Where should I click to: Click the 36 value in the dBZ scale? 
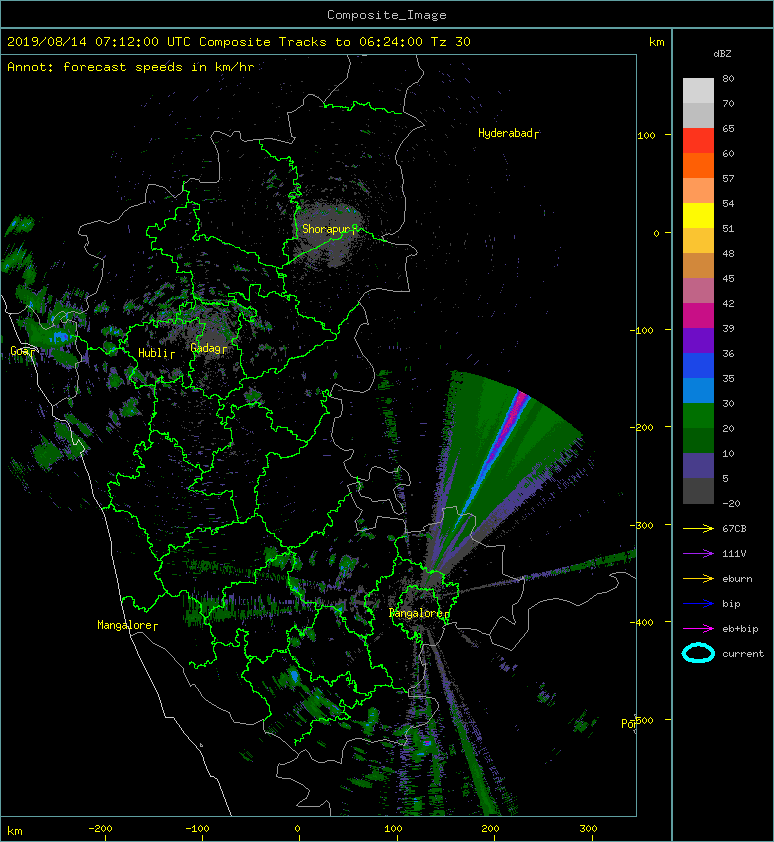pyautogui.click(x=728, y=353)
